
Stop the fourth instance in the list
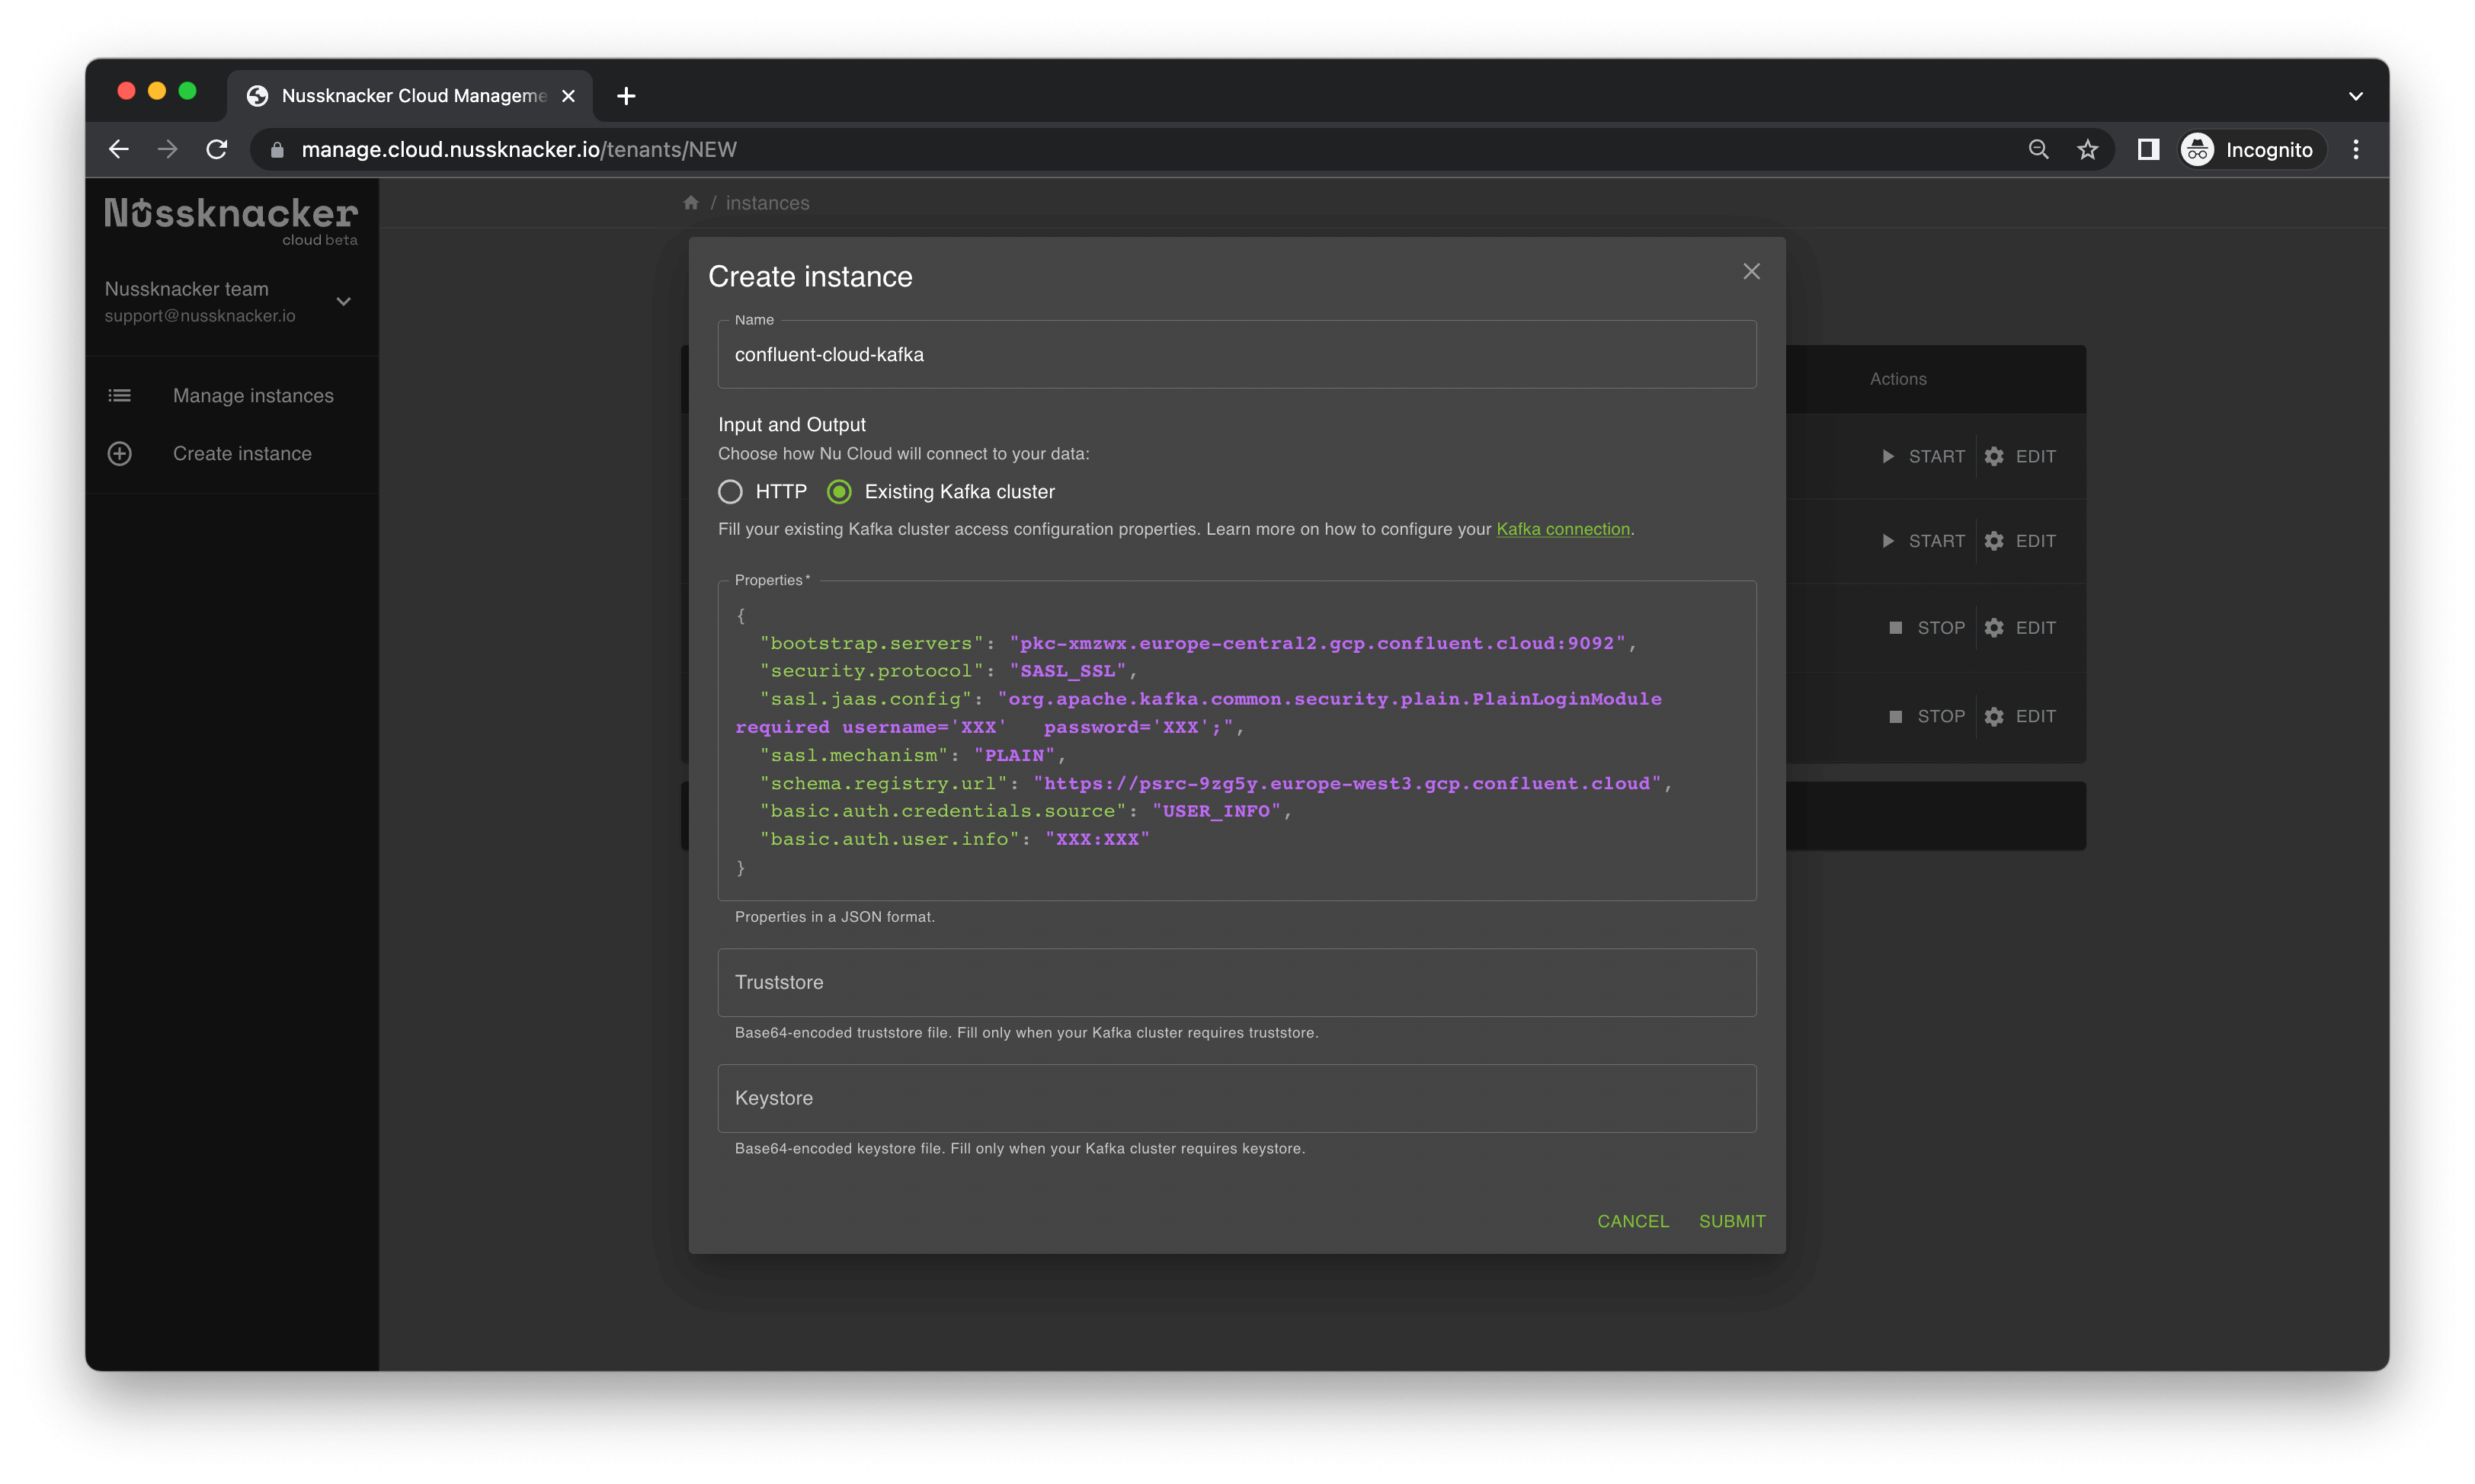[x=1926, y=716]
